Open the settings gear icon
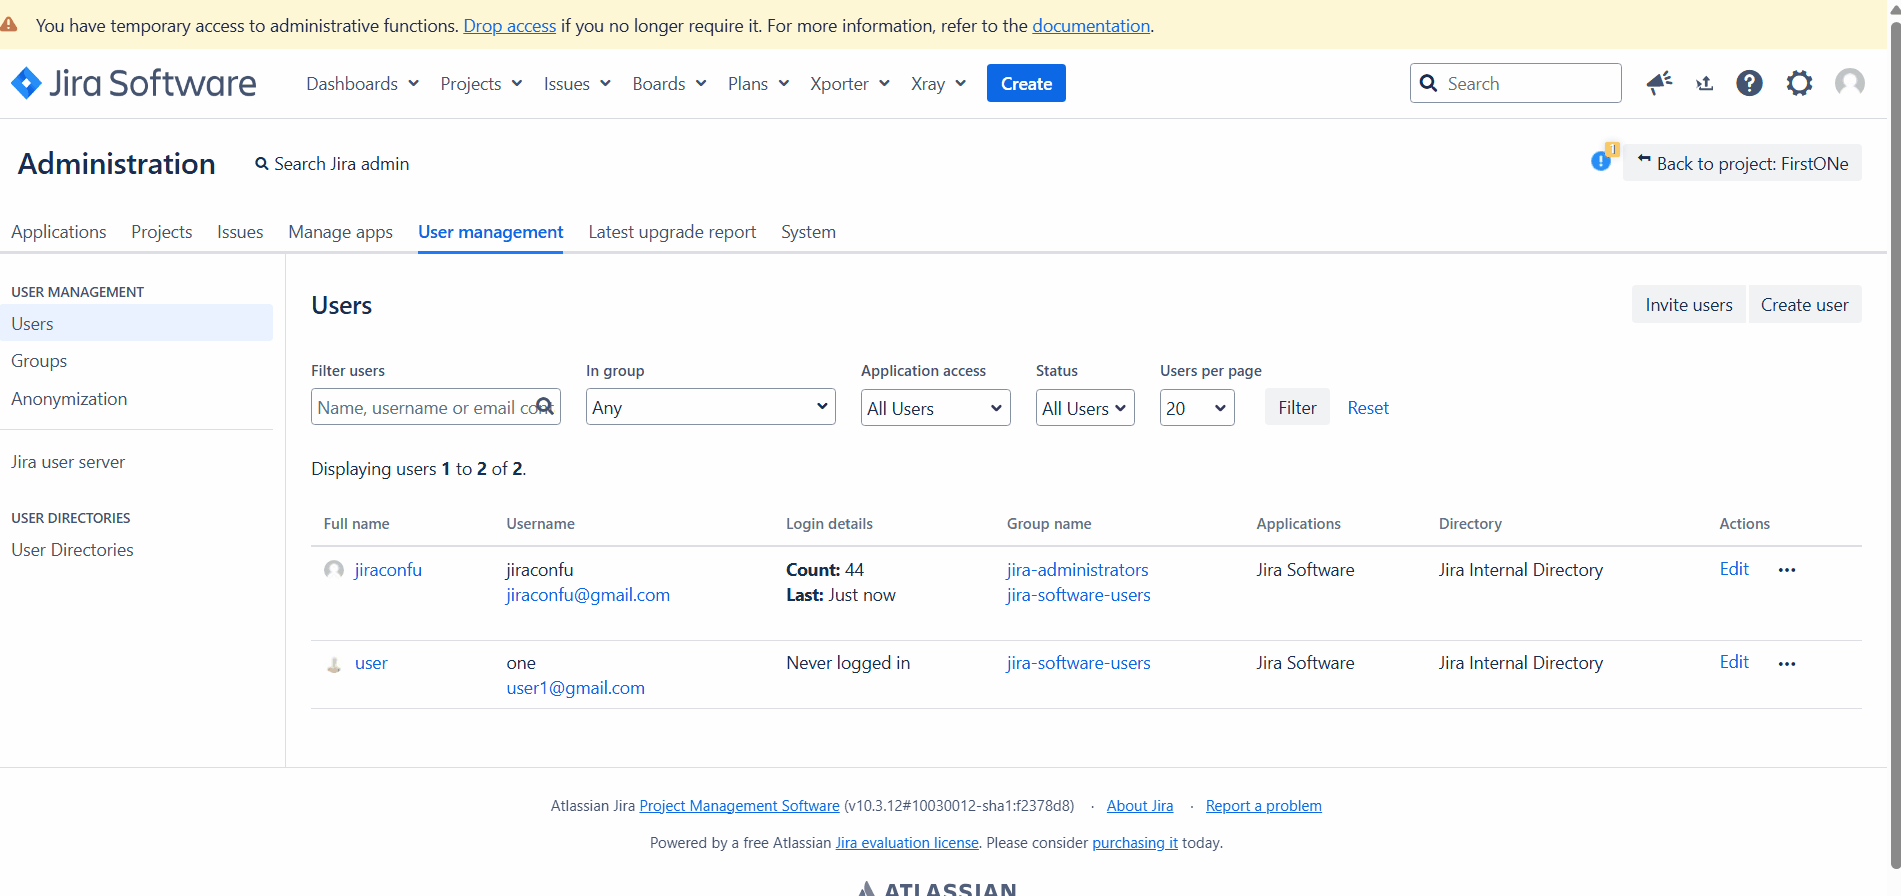The height and width of the screenshot is (896, 1901). pyautogui.click(x=1799, y=83)
